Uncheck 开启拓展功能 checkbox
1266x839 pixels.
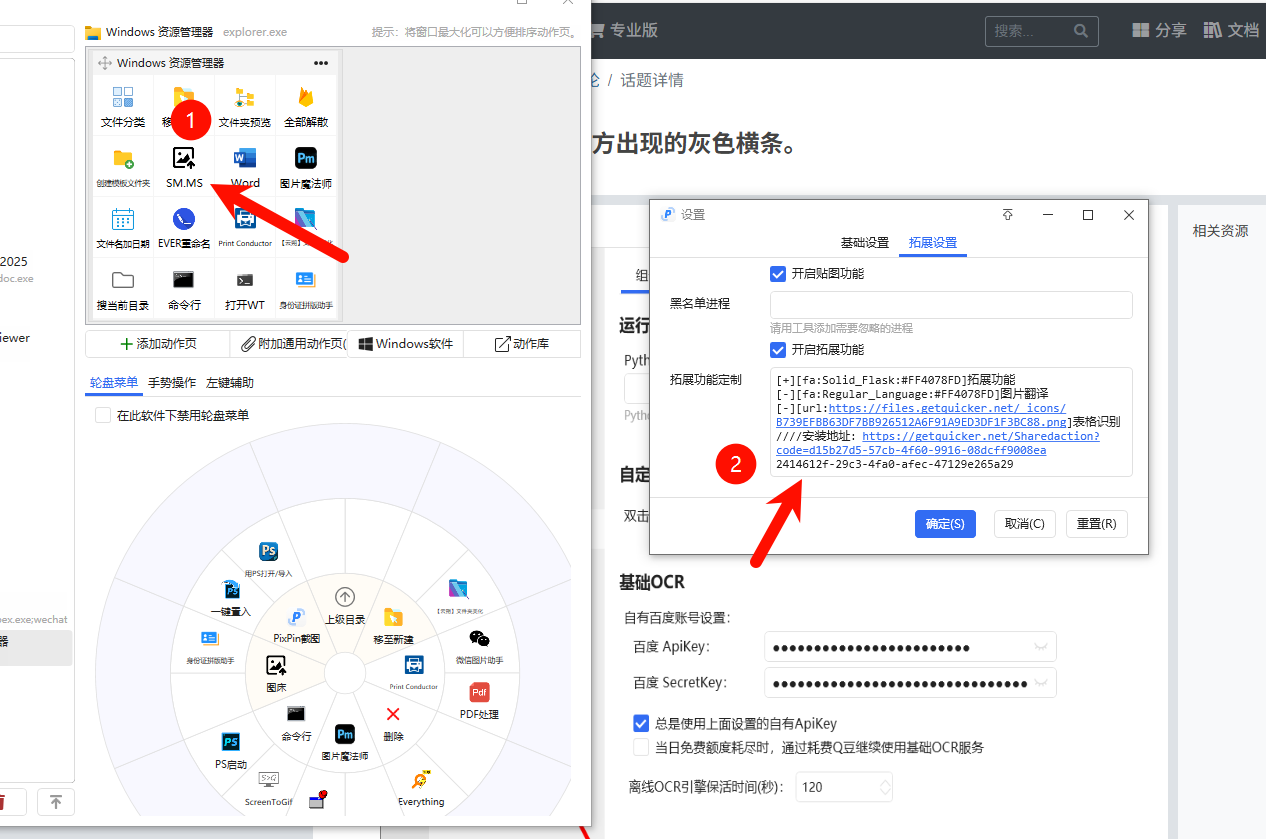[778, 350]
